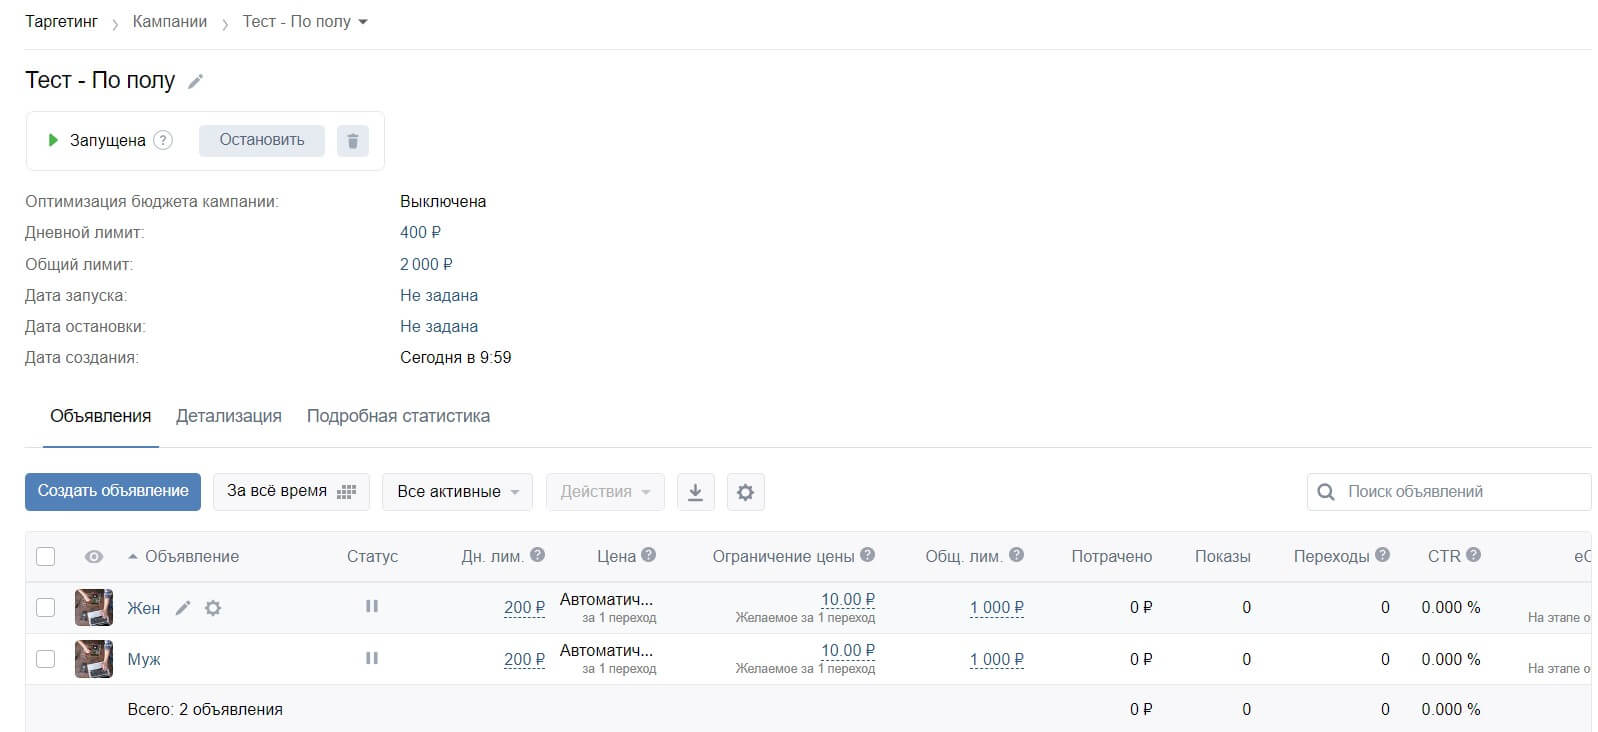Image resolution: width=1598 pixels, height=732 pixels.
Task: Edit the total limit value 2 000 ₽
Action: pos(426,265)
